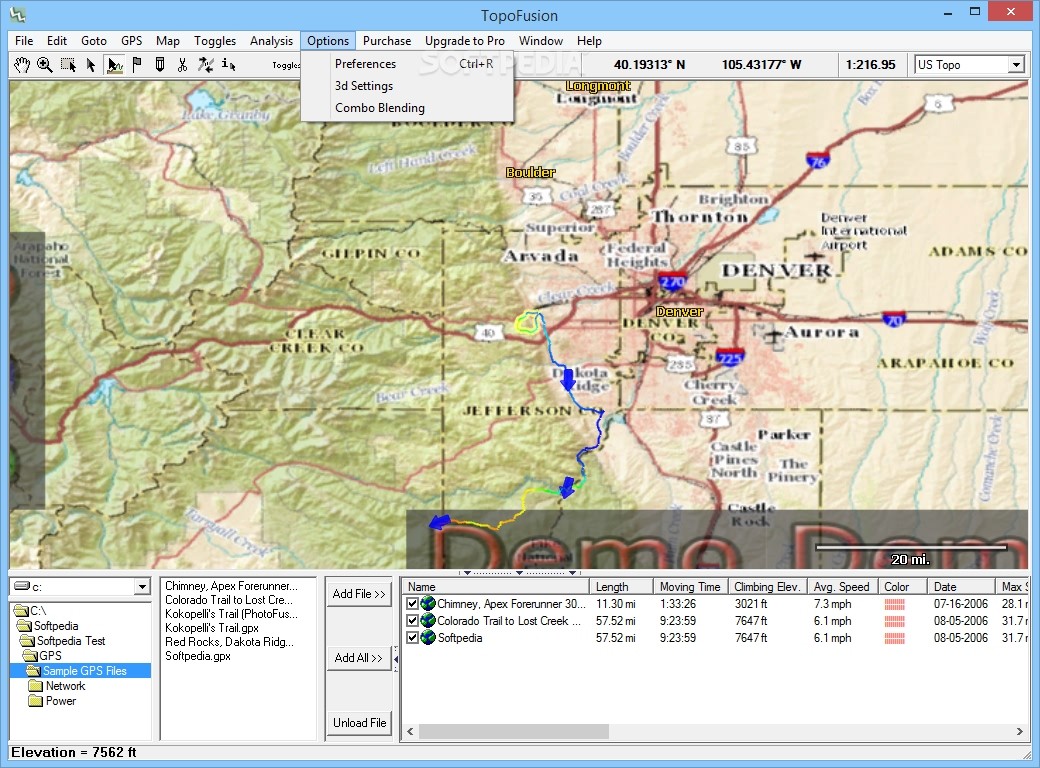Click globe icon of Chimney, Apex Forerunner track
The width and height of the screenshot is (1040, 768).
[428, 604]
